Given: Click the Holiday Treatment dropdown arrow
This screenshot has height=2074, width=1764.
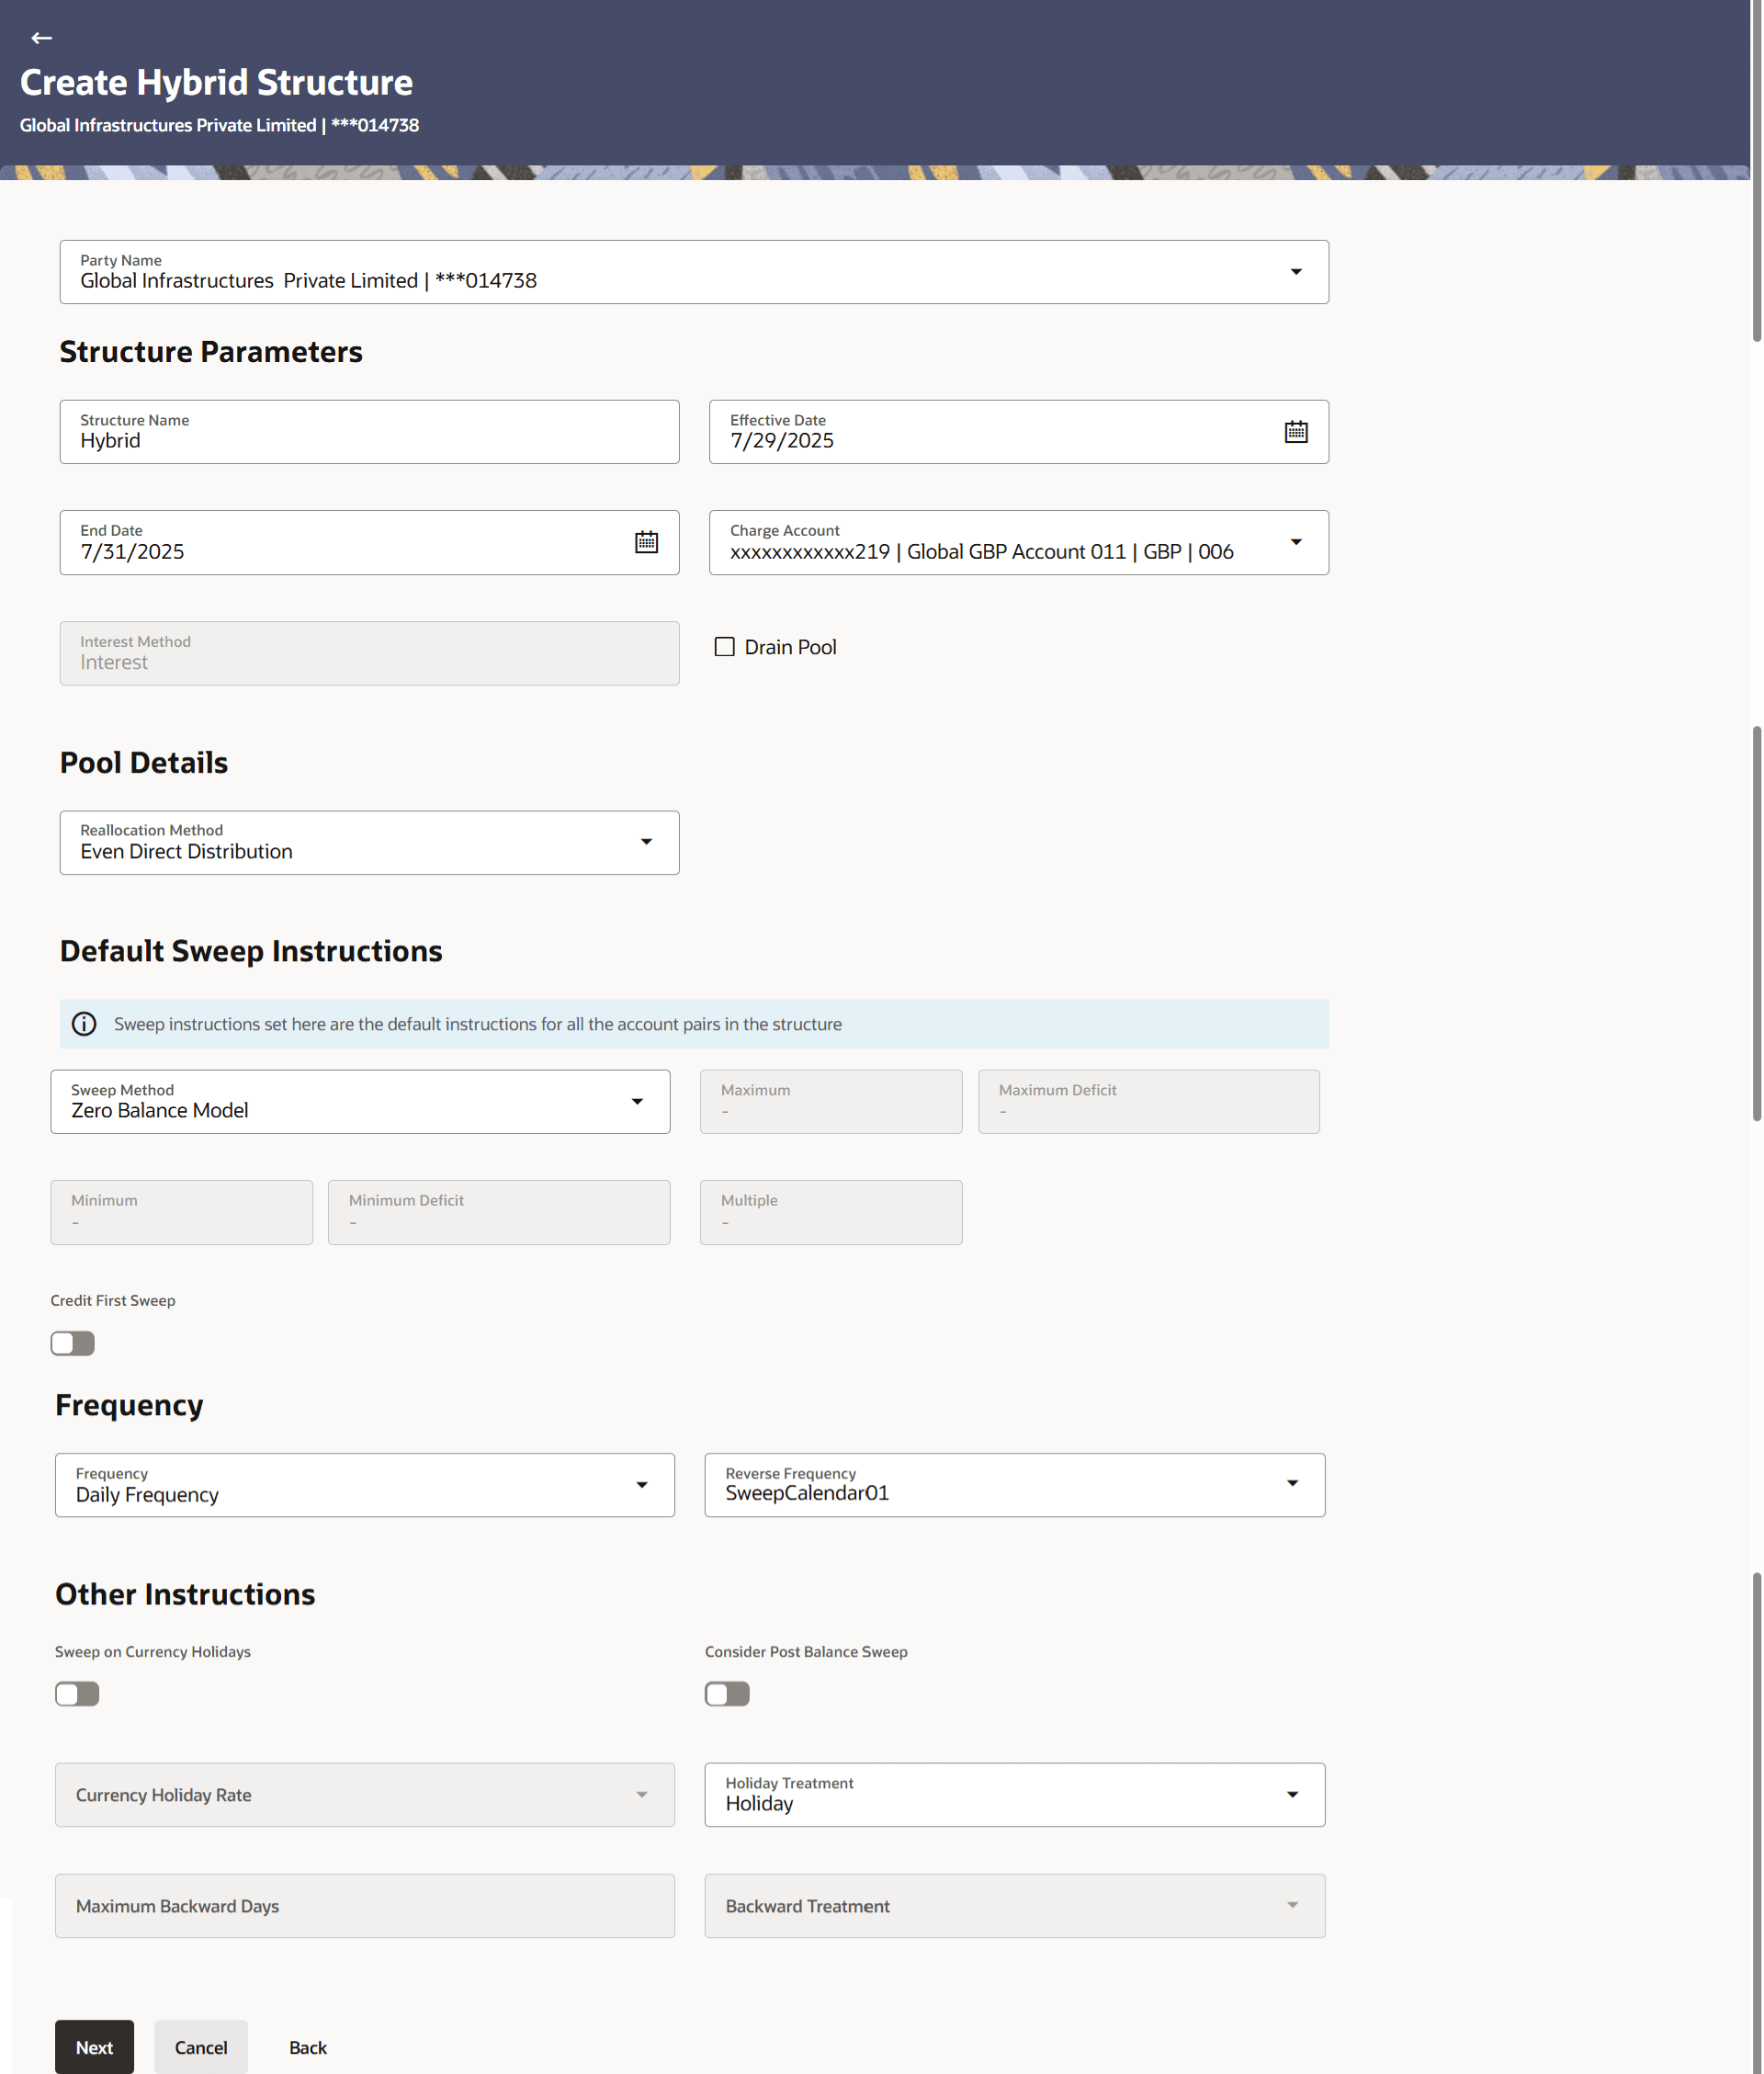Looking at the screenshot, I should click(1292, 1794).
